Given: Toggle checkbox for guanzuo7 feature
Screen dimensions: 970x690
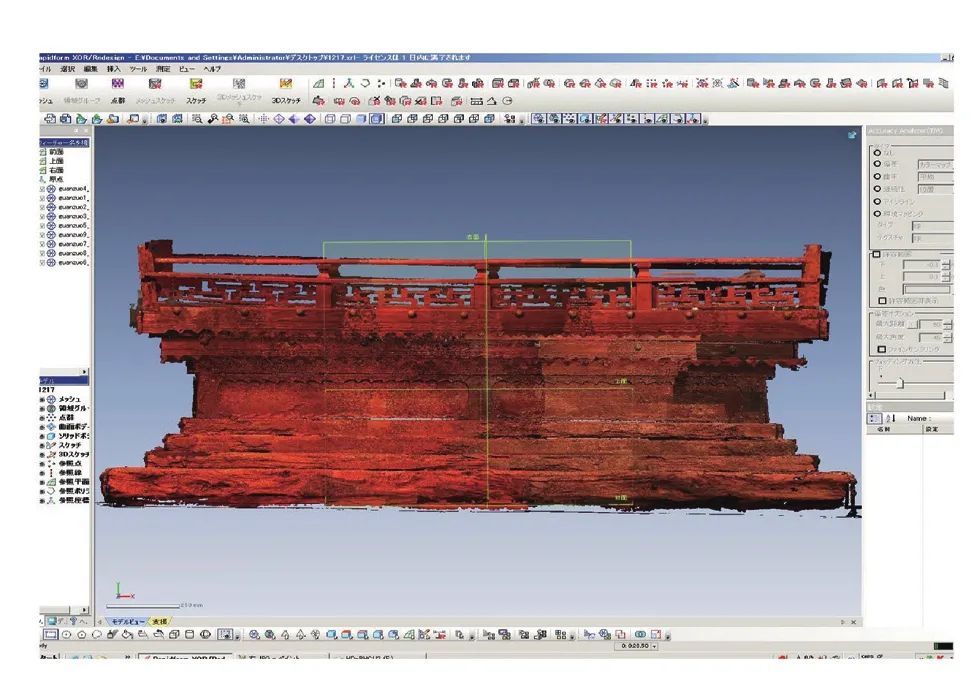Looking at the screenshot, I should coord(43,244).
